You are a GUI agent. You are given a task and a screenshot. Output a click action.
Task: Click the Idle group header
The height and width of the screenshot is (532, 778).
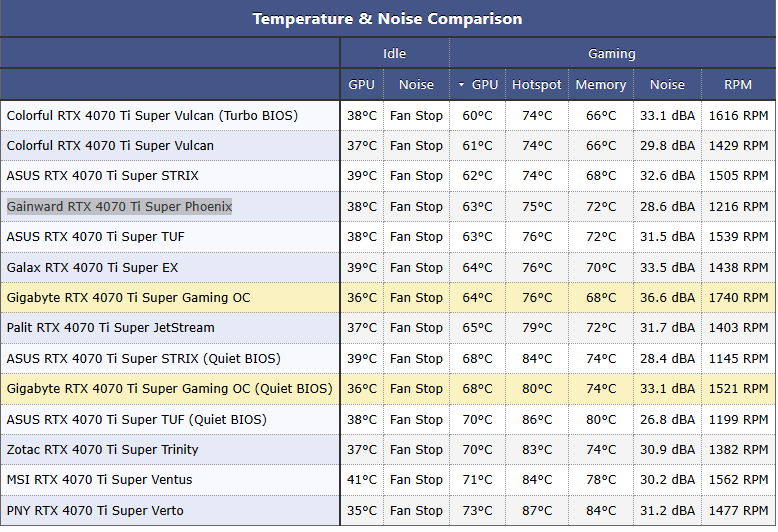point(394,54)
